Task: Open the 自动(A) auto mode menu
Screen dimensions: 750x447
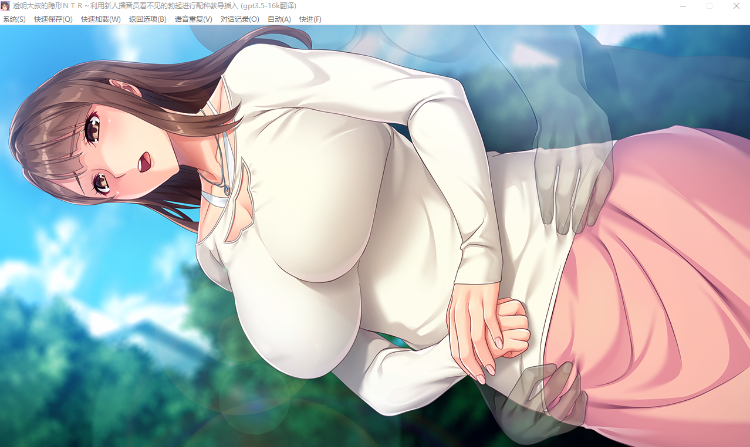Action: [x=279, y=19]
